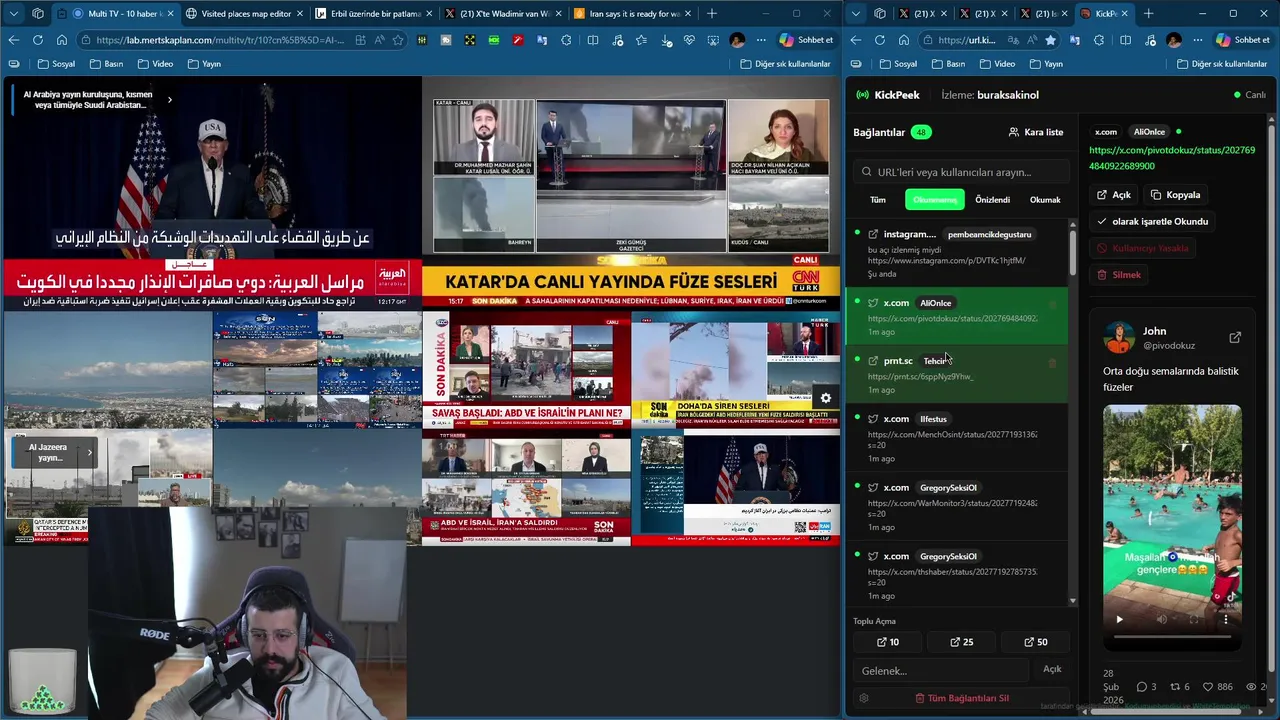Open the Yayın bookmarks folder in the left browser

[204, 64]
